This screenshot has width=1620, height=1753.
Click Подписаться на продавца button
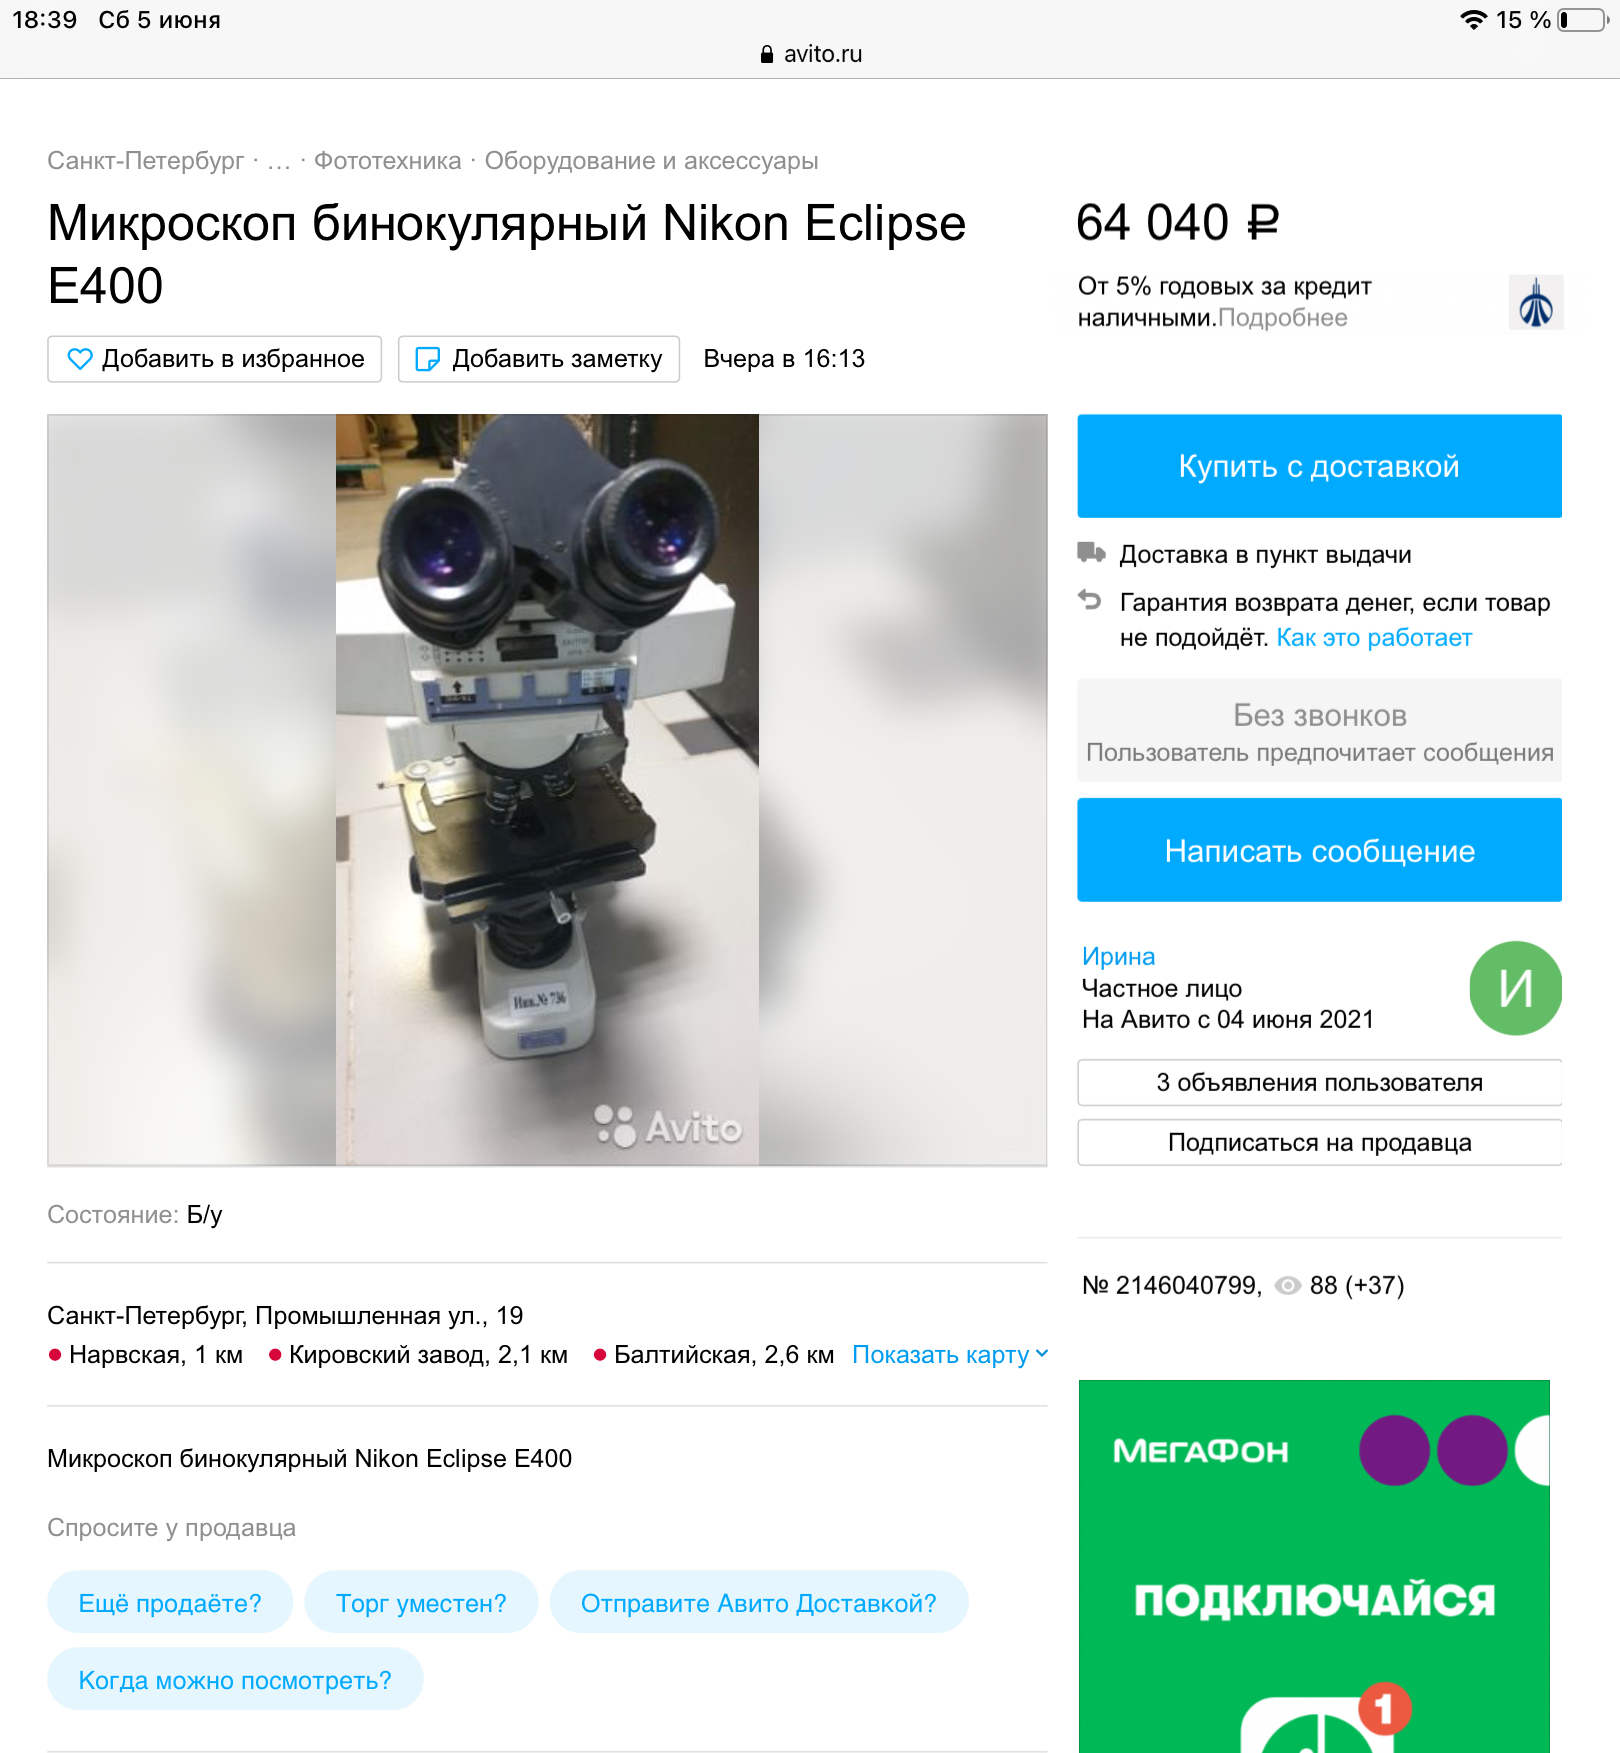click(1319, 1142)
